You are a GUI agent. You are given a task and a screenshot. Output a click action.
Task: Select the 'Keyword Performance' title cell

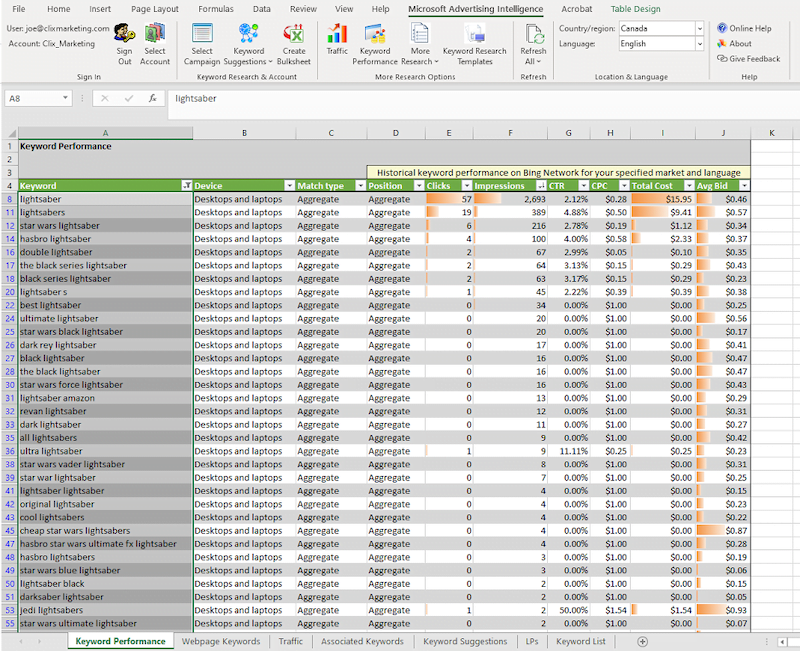coord(106,146)
